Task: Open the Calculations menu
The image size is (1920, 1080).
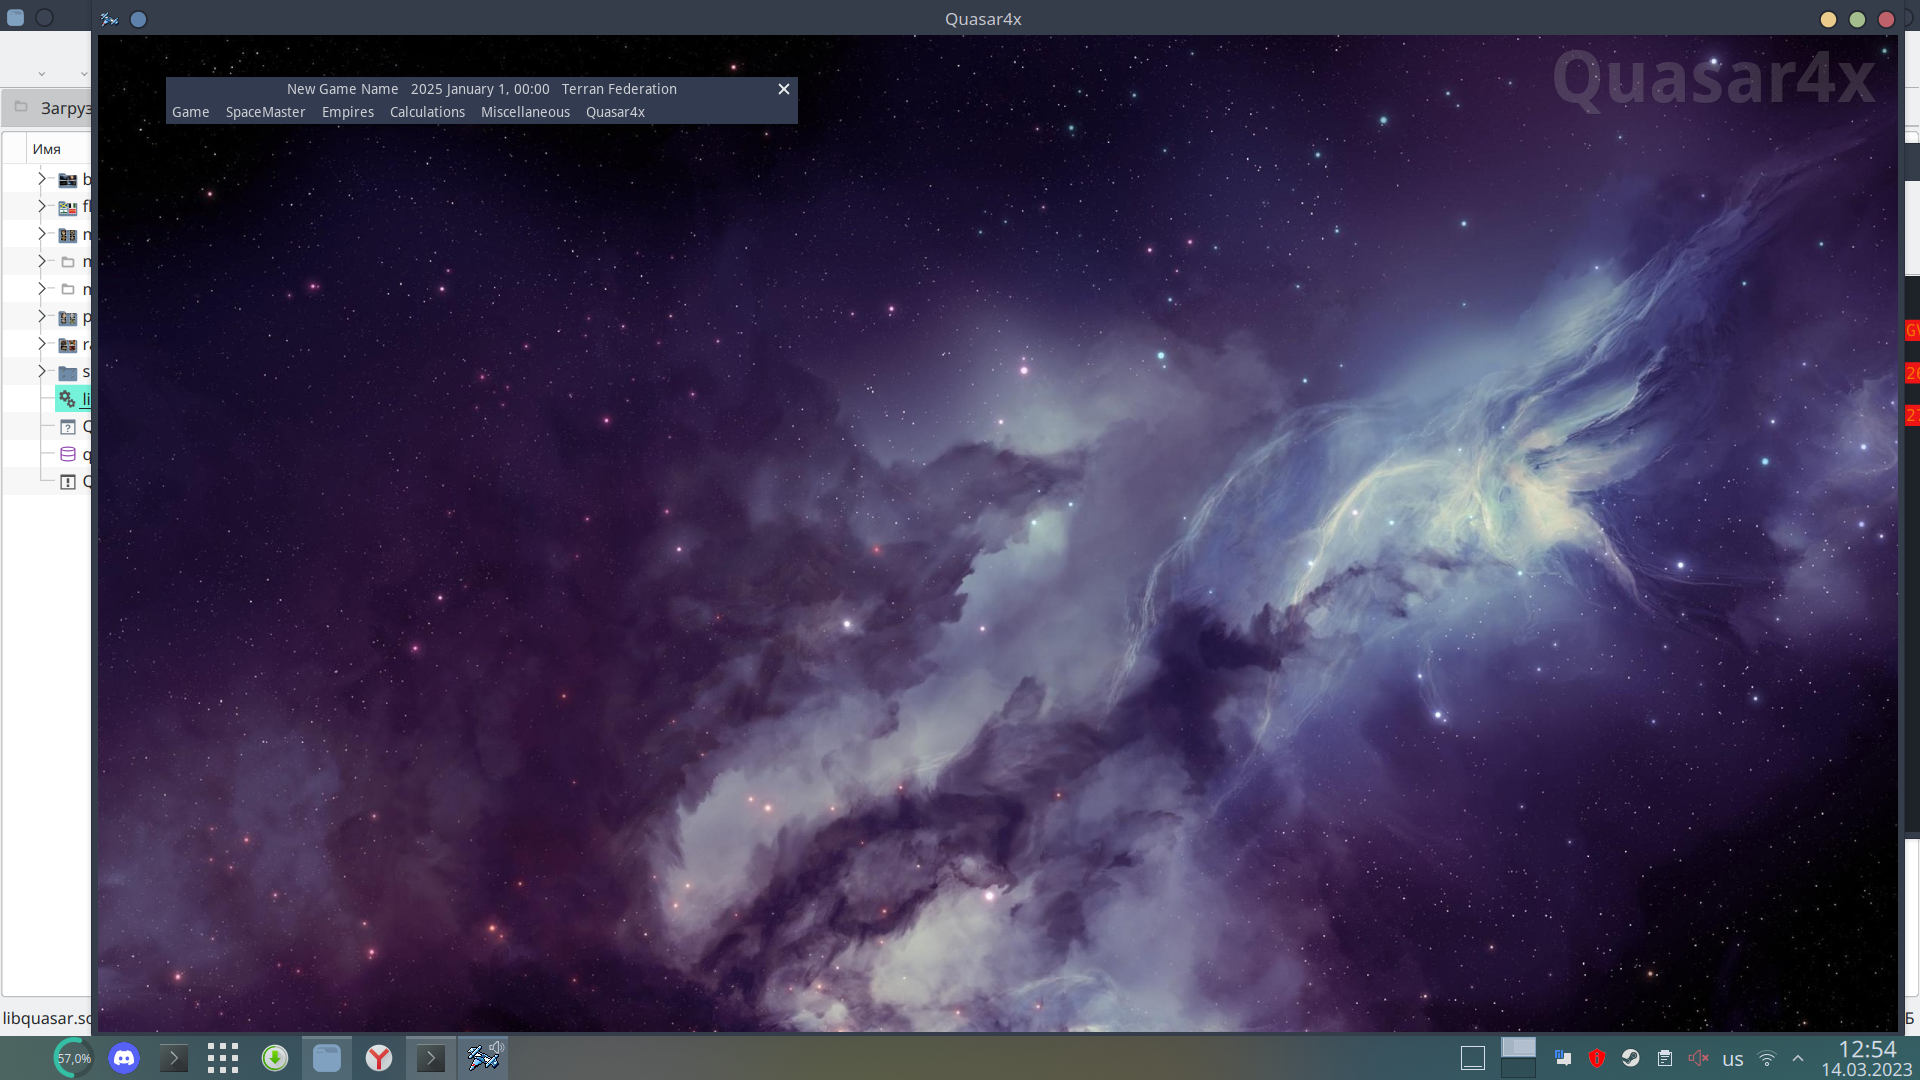Action: click(427, 112)
